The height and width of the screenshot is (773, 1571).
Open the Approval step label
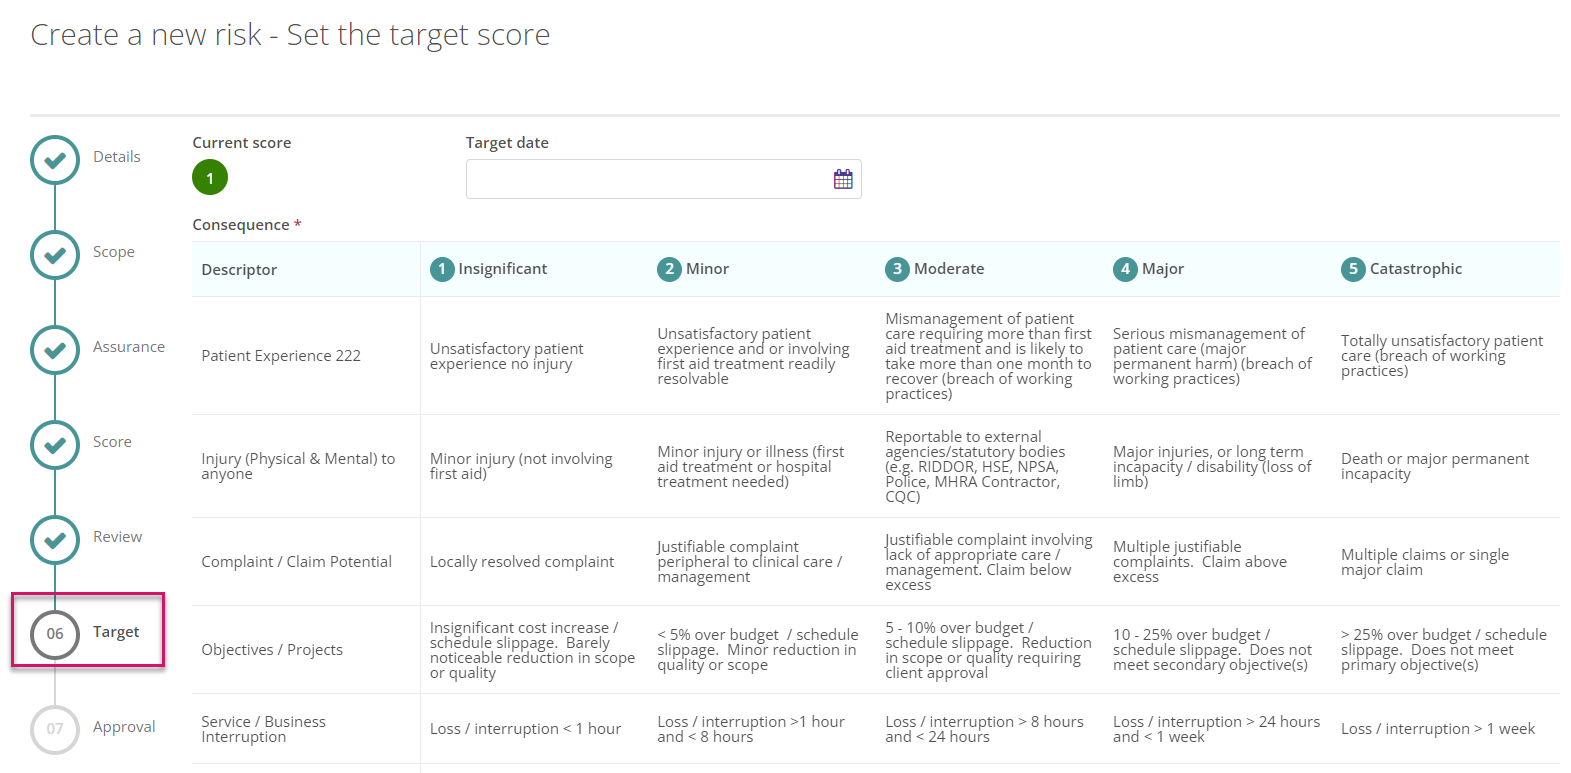124,727
